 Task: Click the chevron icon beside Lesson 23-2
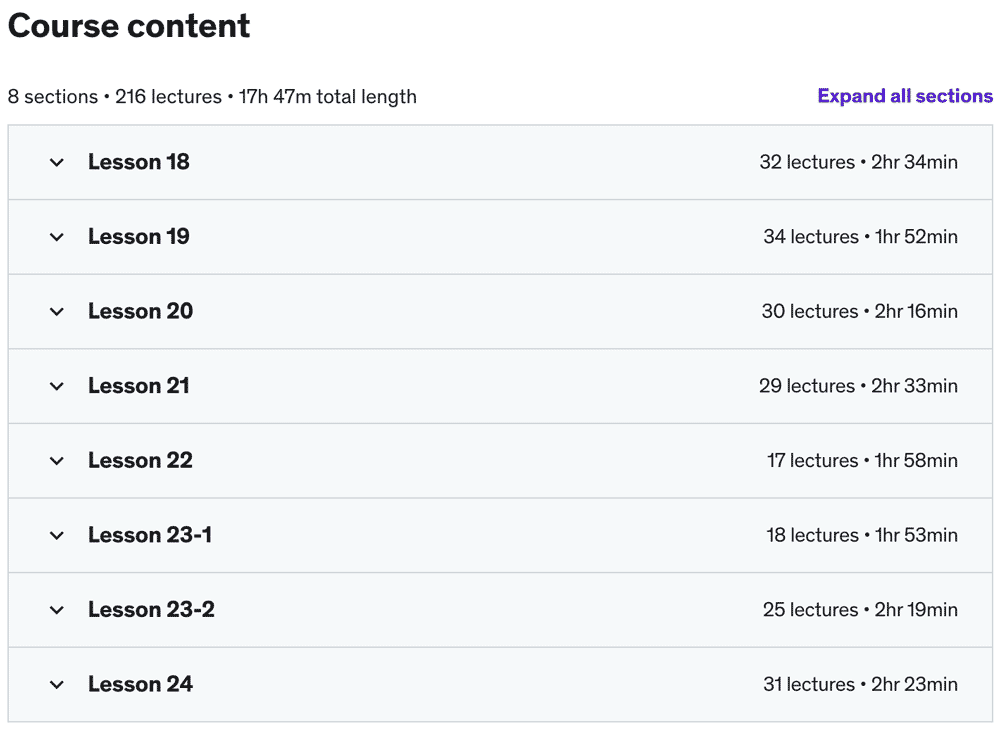(x=57, y=610)
